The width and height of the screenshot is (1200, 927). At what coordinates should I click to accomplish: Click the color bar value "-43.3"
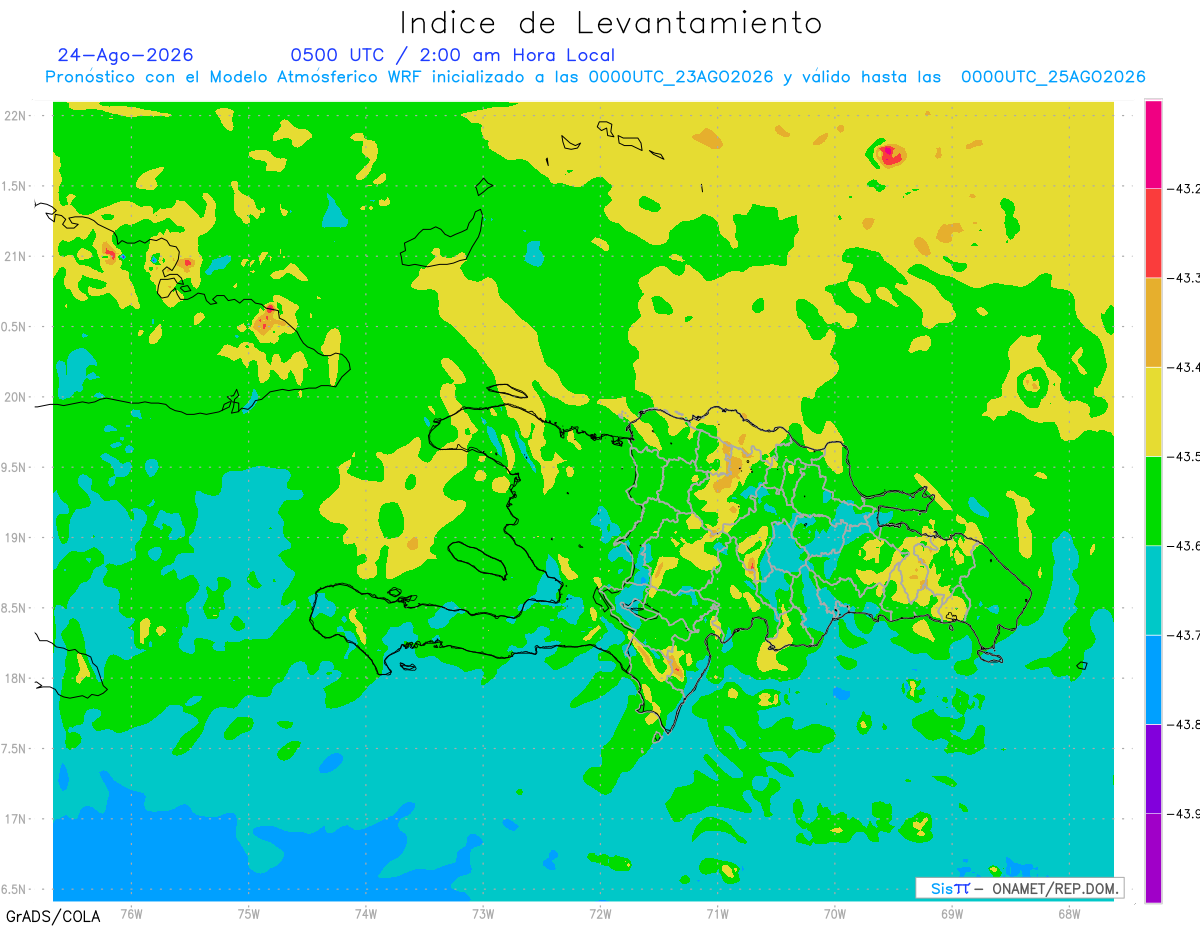coord(1185,277)
